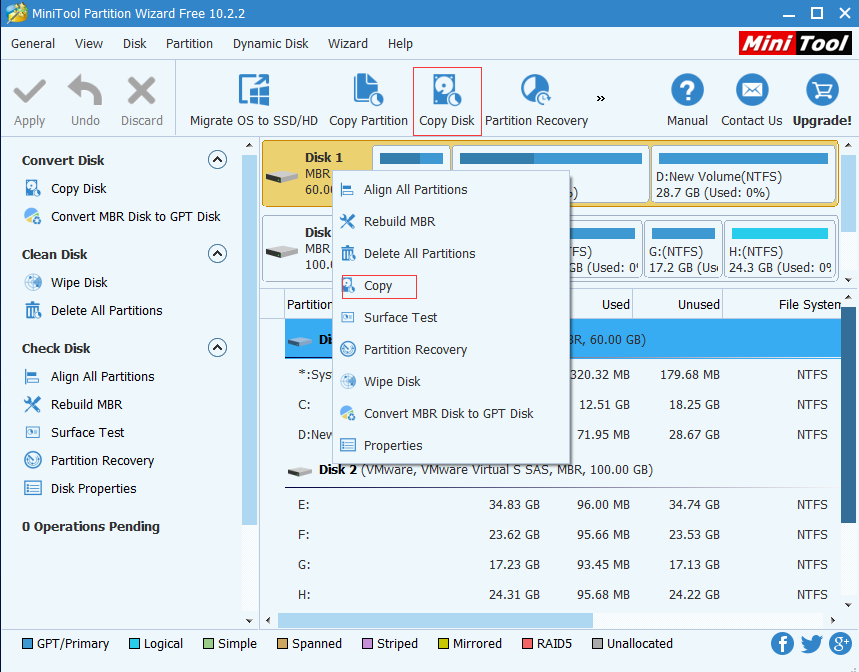
Task: Select the G:(NTFS) partition block
Action: [x=683, y=250]
